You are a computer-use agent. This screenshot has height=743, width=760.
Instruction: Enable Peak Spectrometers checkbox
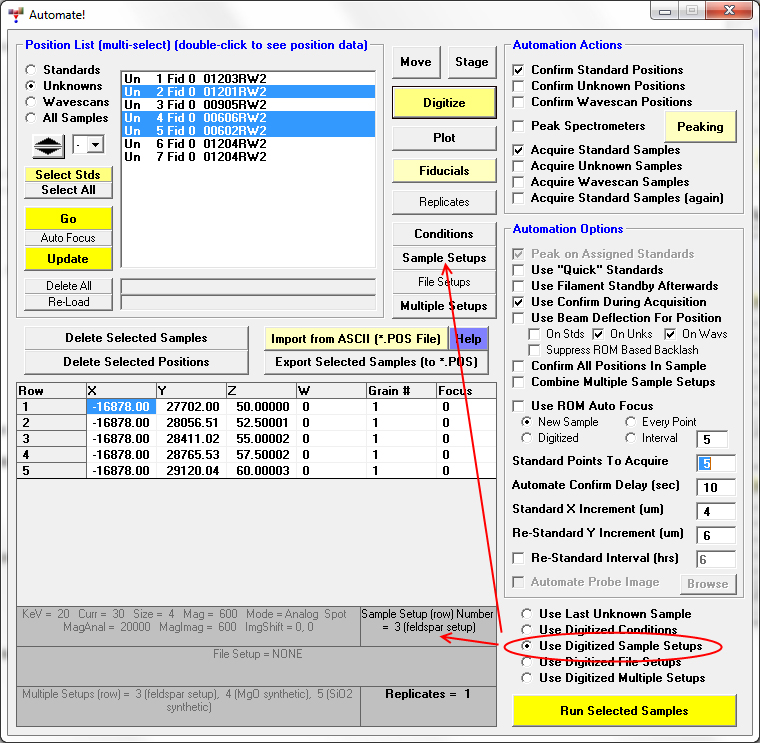[519, 126]
